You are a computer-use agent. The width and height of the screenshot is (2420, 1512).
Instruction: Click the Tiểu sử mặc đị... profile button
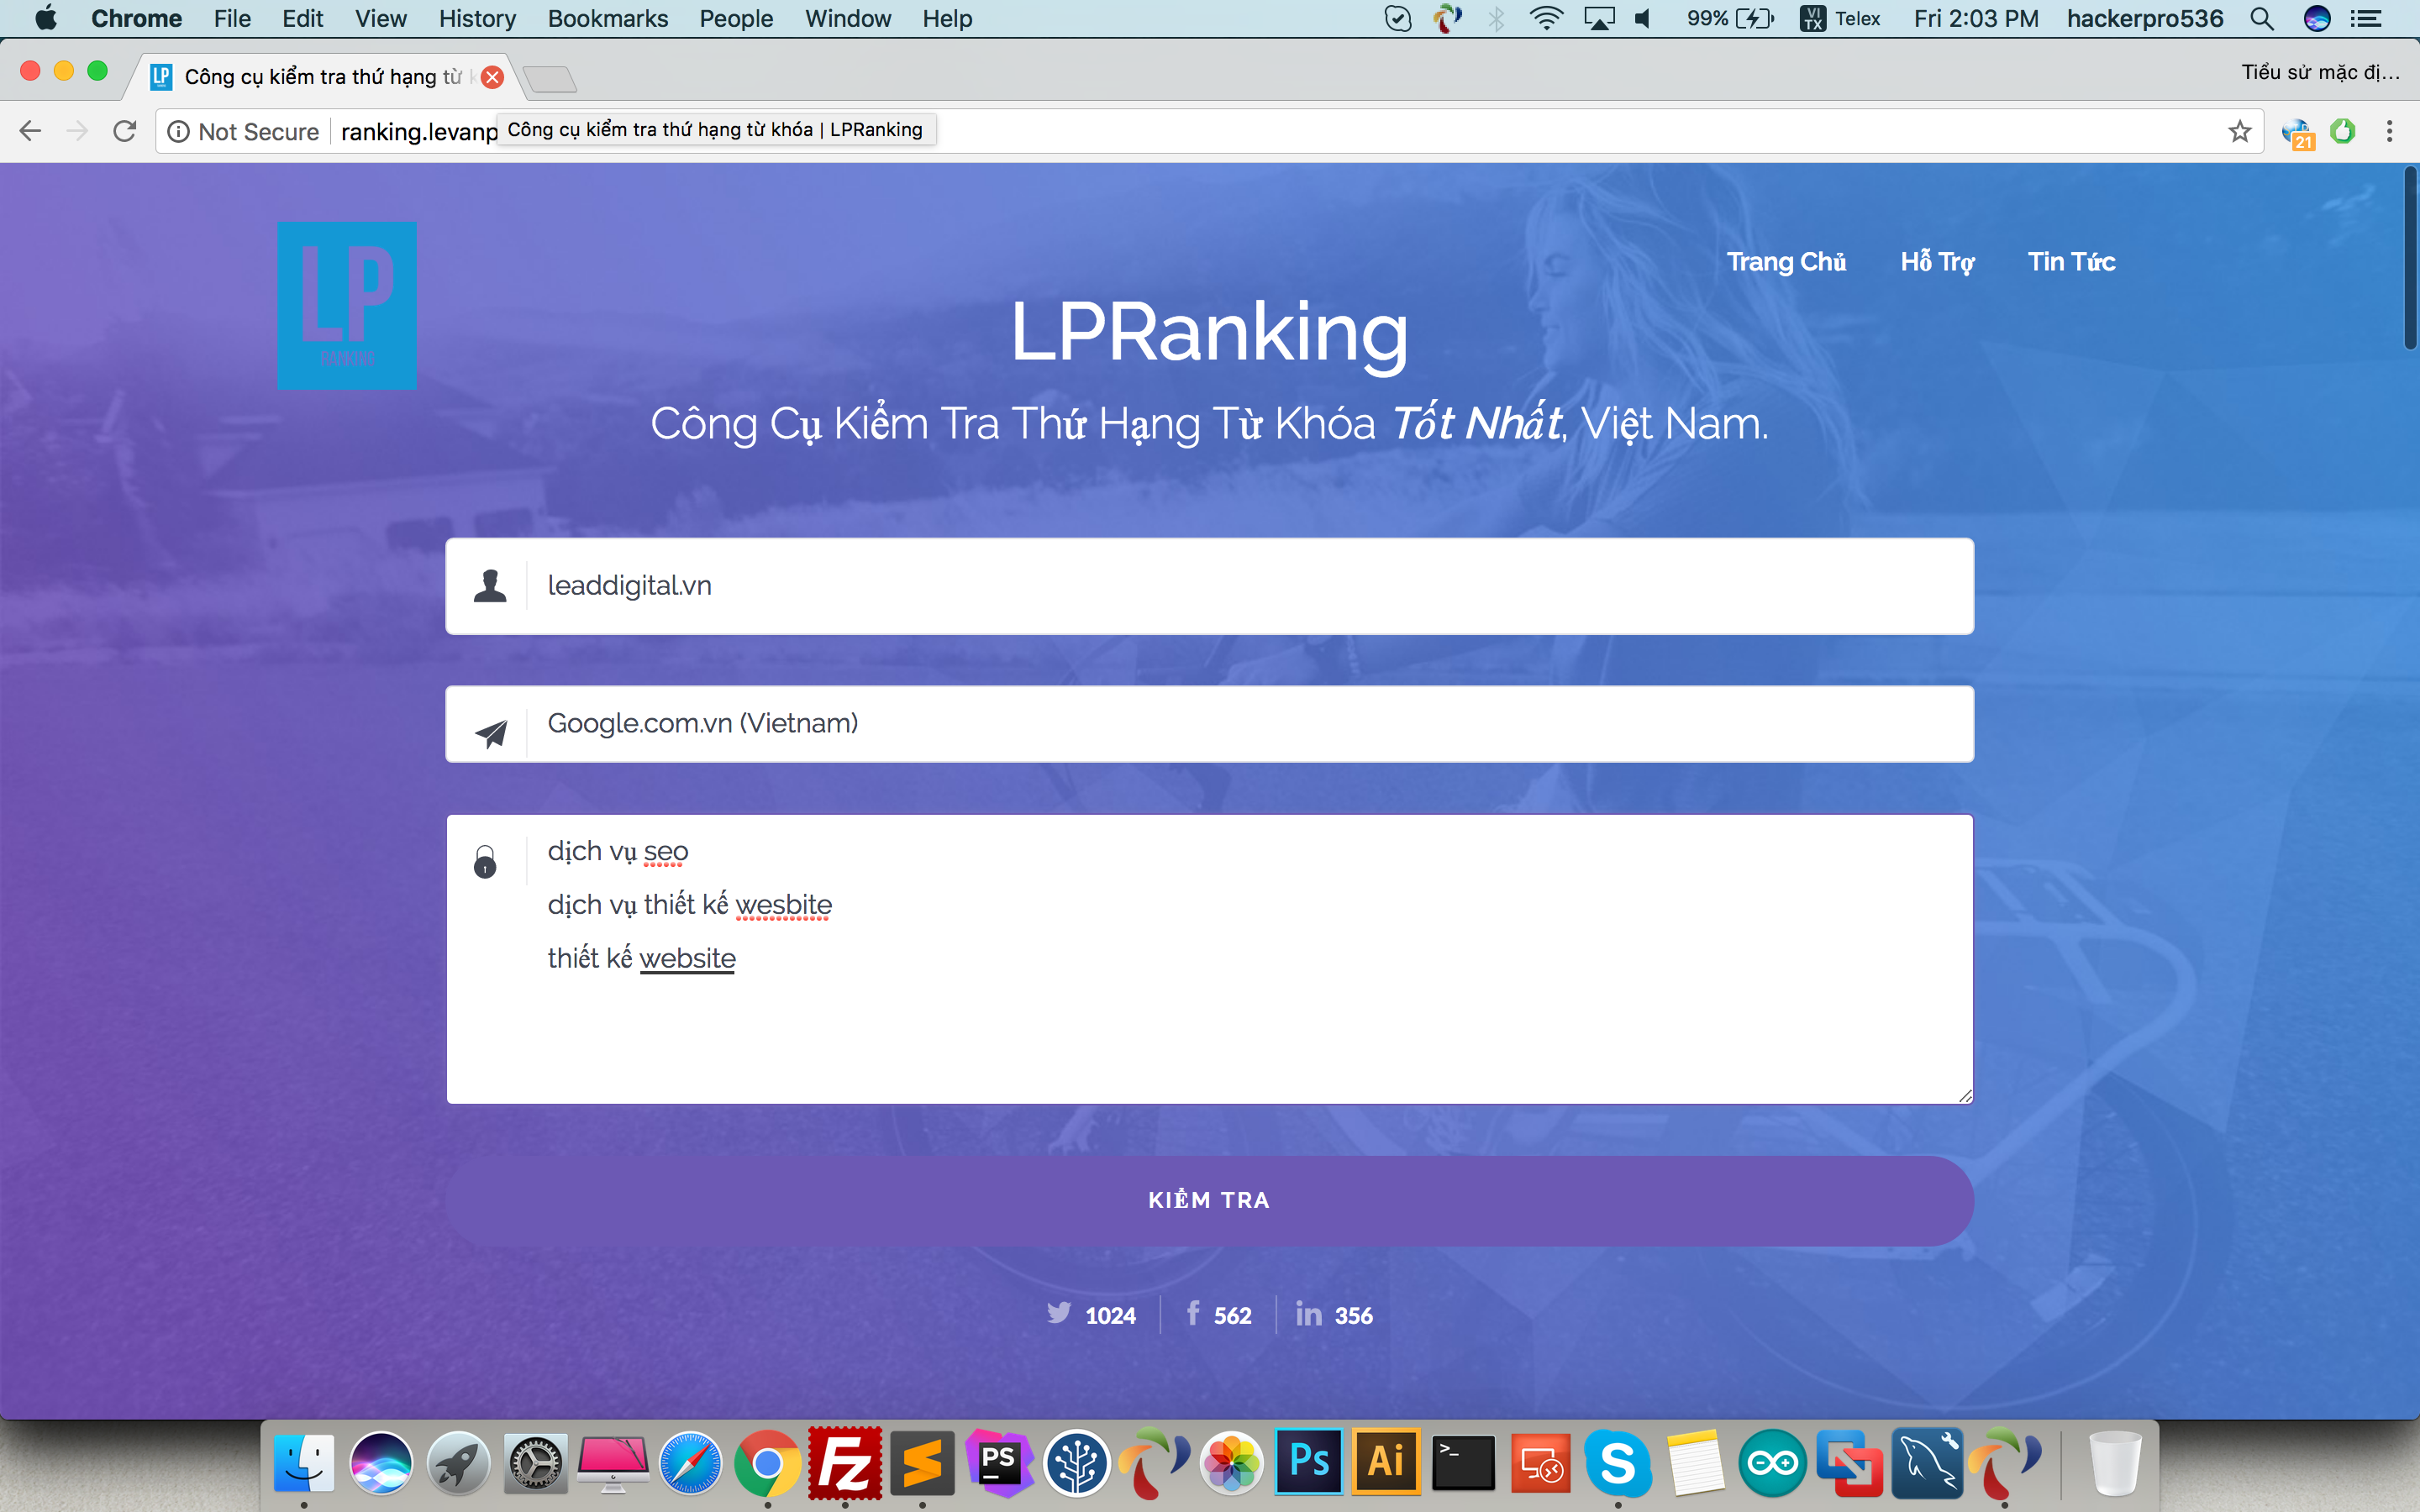2320,72
